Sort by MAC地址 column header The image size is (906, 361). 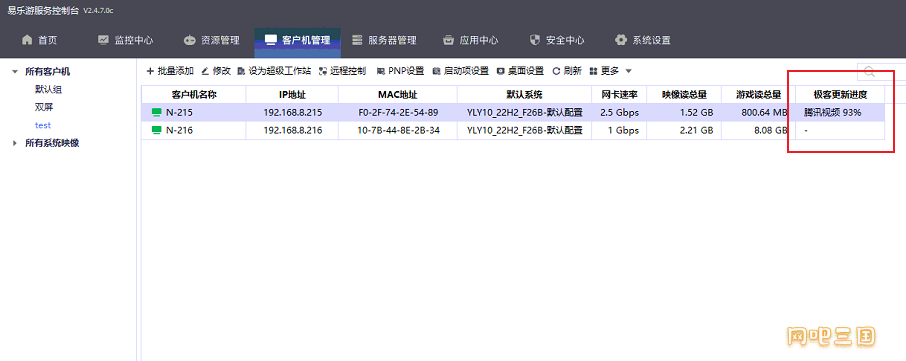point(398,95)
